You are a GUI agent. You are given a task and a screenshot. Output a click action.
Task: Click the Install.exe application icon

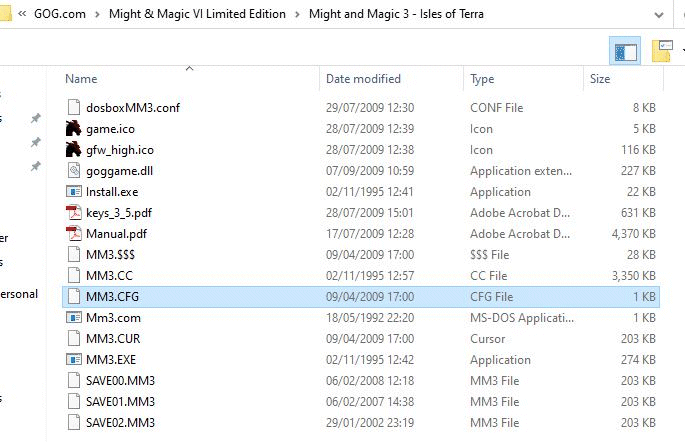[x=74, y=191]
